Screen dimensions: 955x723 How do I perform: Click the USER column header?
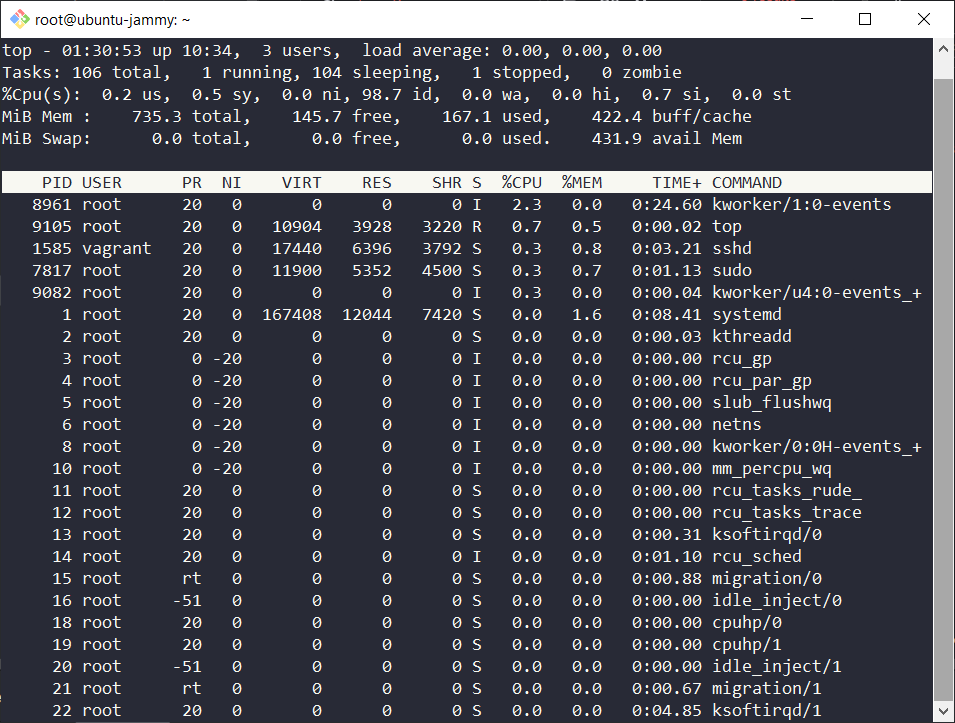click(102, 183)
